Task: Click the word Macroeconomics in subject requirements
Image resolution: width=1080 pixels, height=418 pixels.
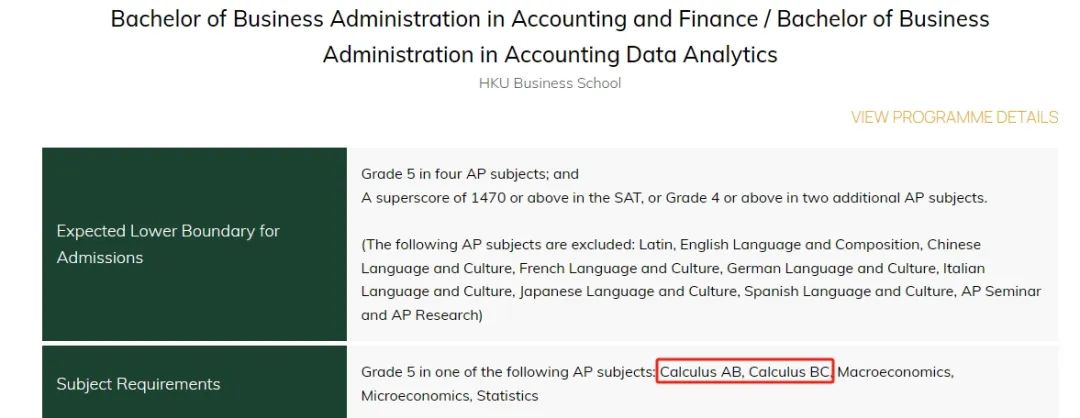Action: [x=895, y=372]
